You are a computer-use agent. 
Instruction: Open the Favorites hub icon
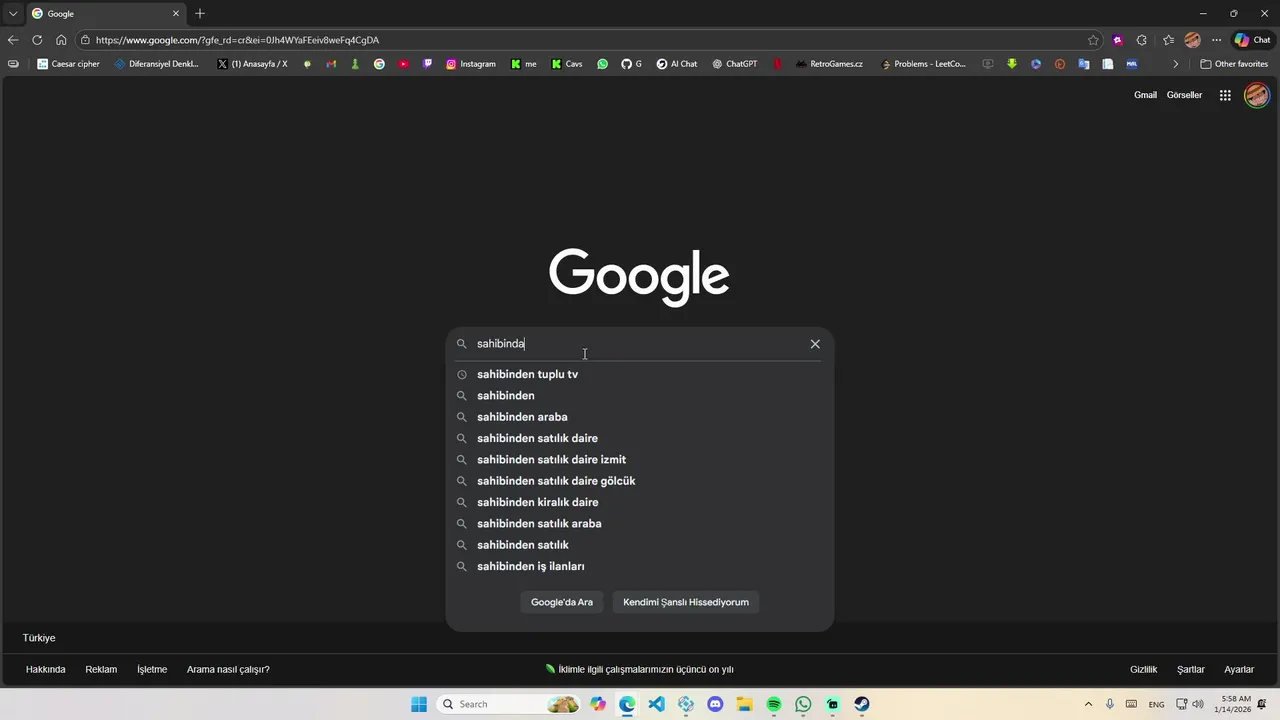[x=1168, y=40]
